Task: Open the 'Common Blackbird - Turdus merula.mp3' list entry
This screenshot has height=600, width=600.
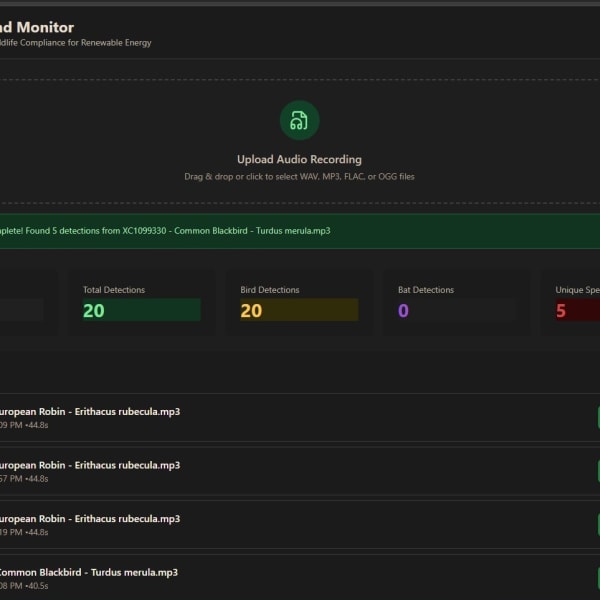Action: point(88,572)
